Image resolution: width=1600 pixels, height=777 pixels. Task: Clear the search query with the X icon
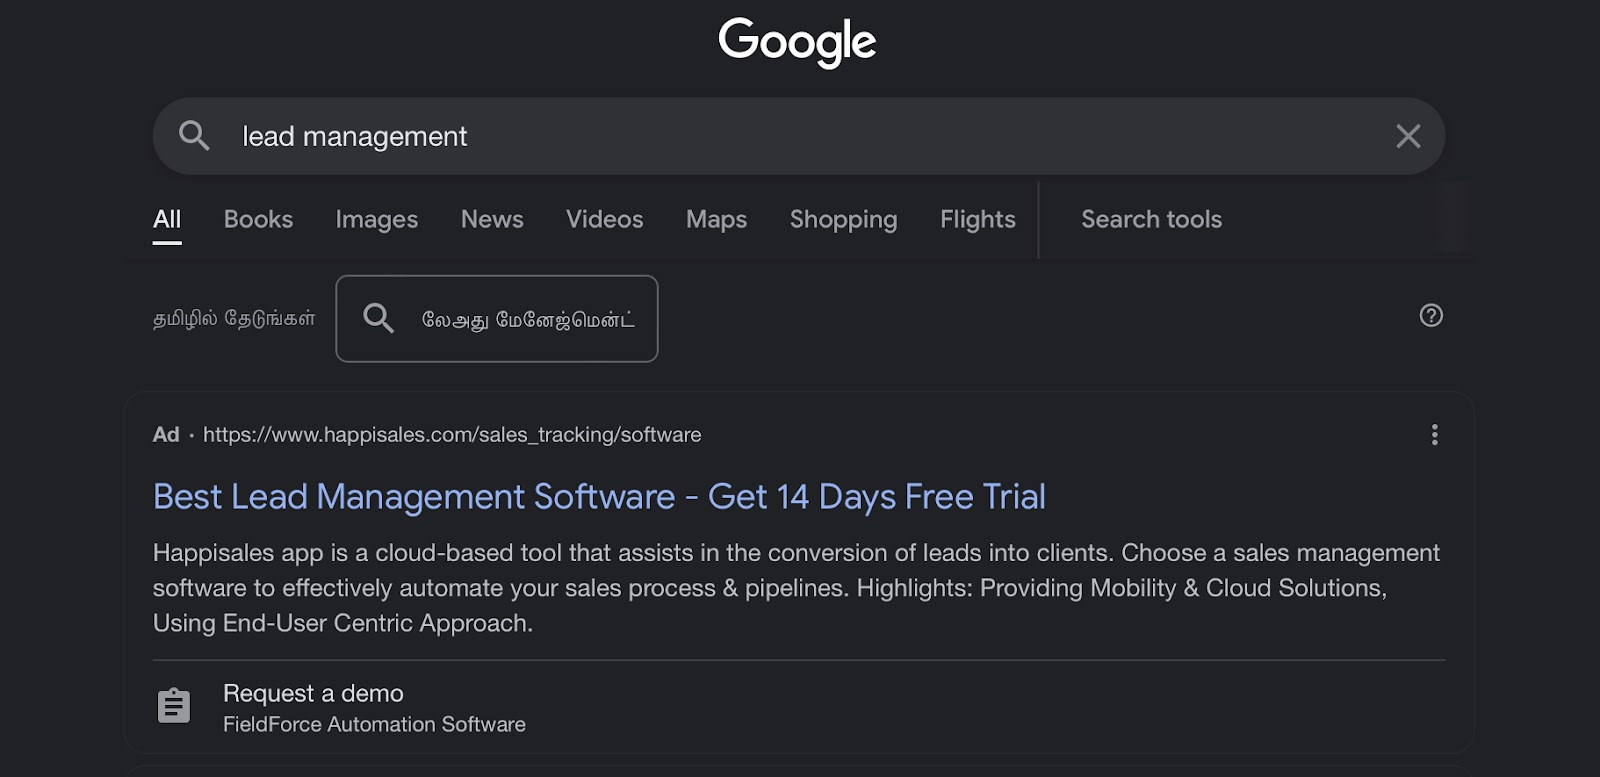point(1408,136)
